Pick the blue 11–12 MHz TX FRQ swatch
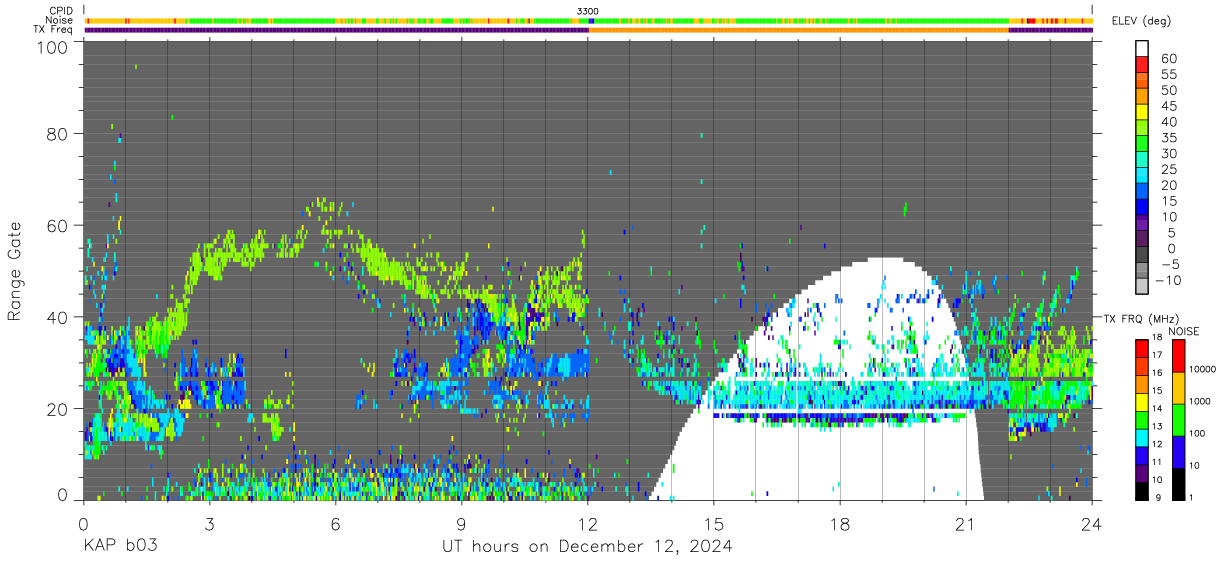Image resolution: width=1228 pixels, height=567 pixels. [1142, 455]
